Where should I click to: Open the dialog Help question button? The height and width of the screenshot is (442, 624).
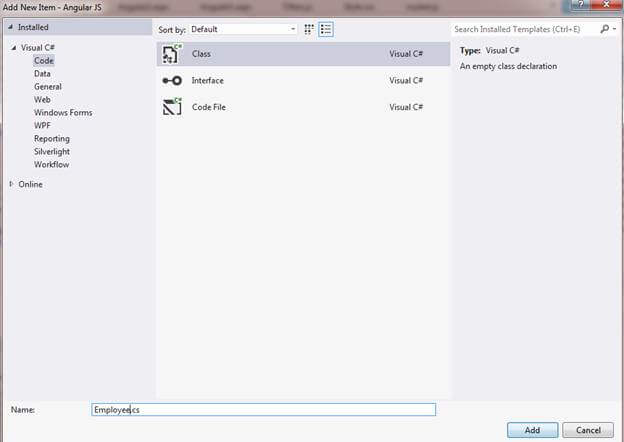click(581, 4)
